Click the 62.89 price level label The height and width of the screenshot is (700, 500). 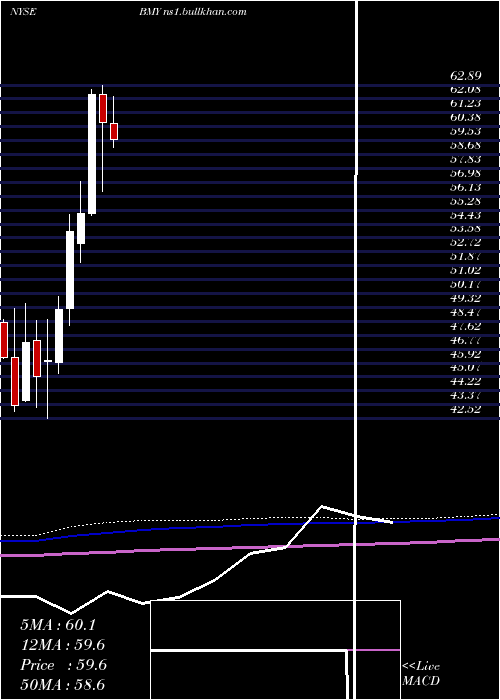click(x=465, y=76)
